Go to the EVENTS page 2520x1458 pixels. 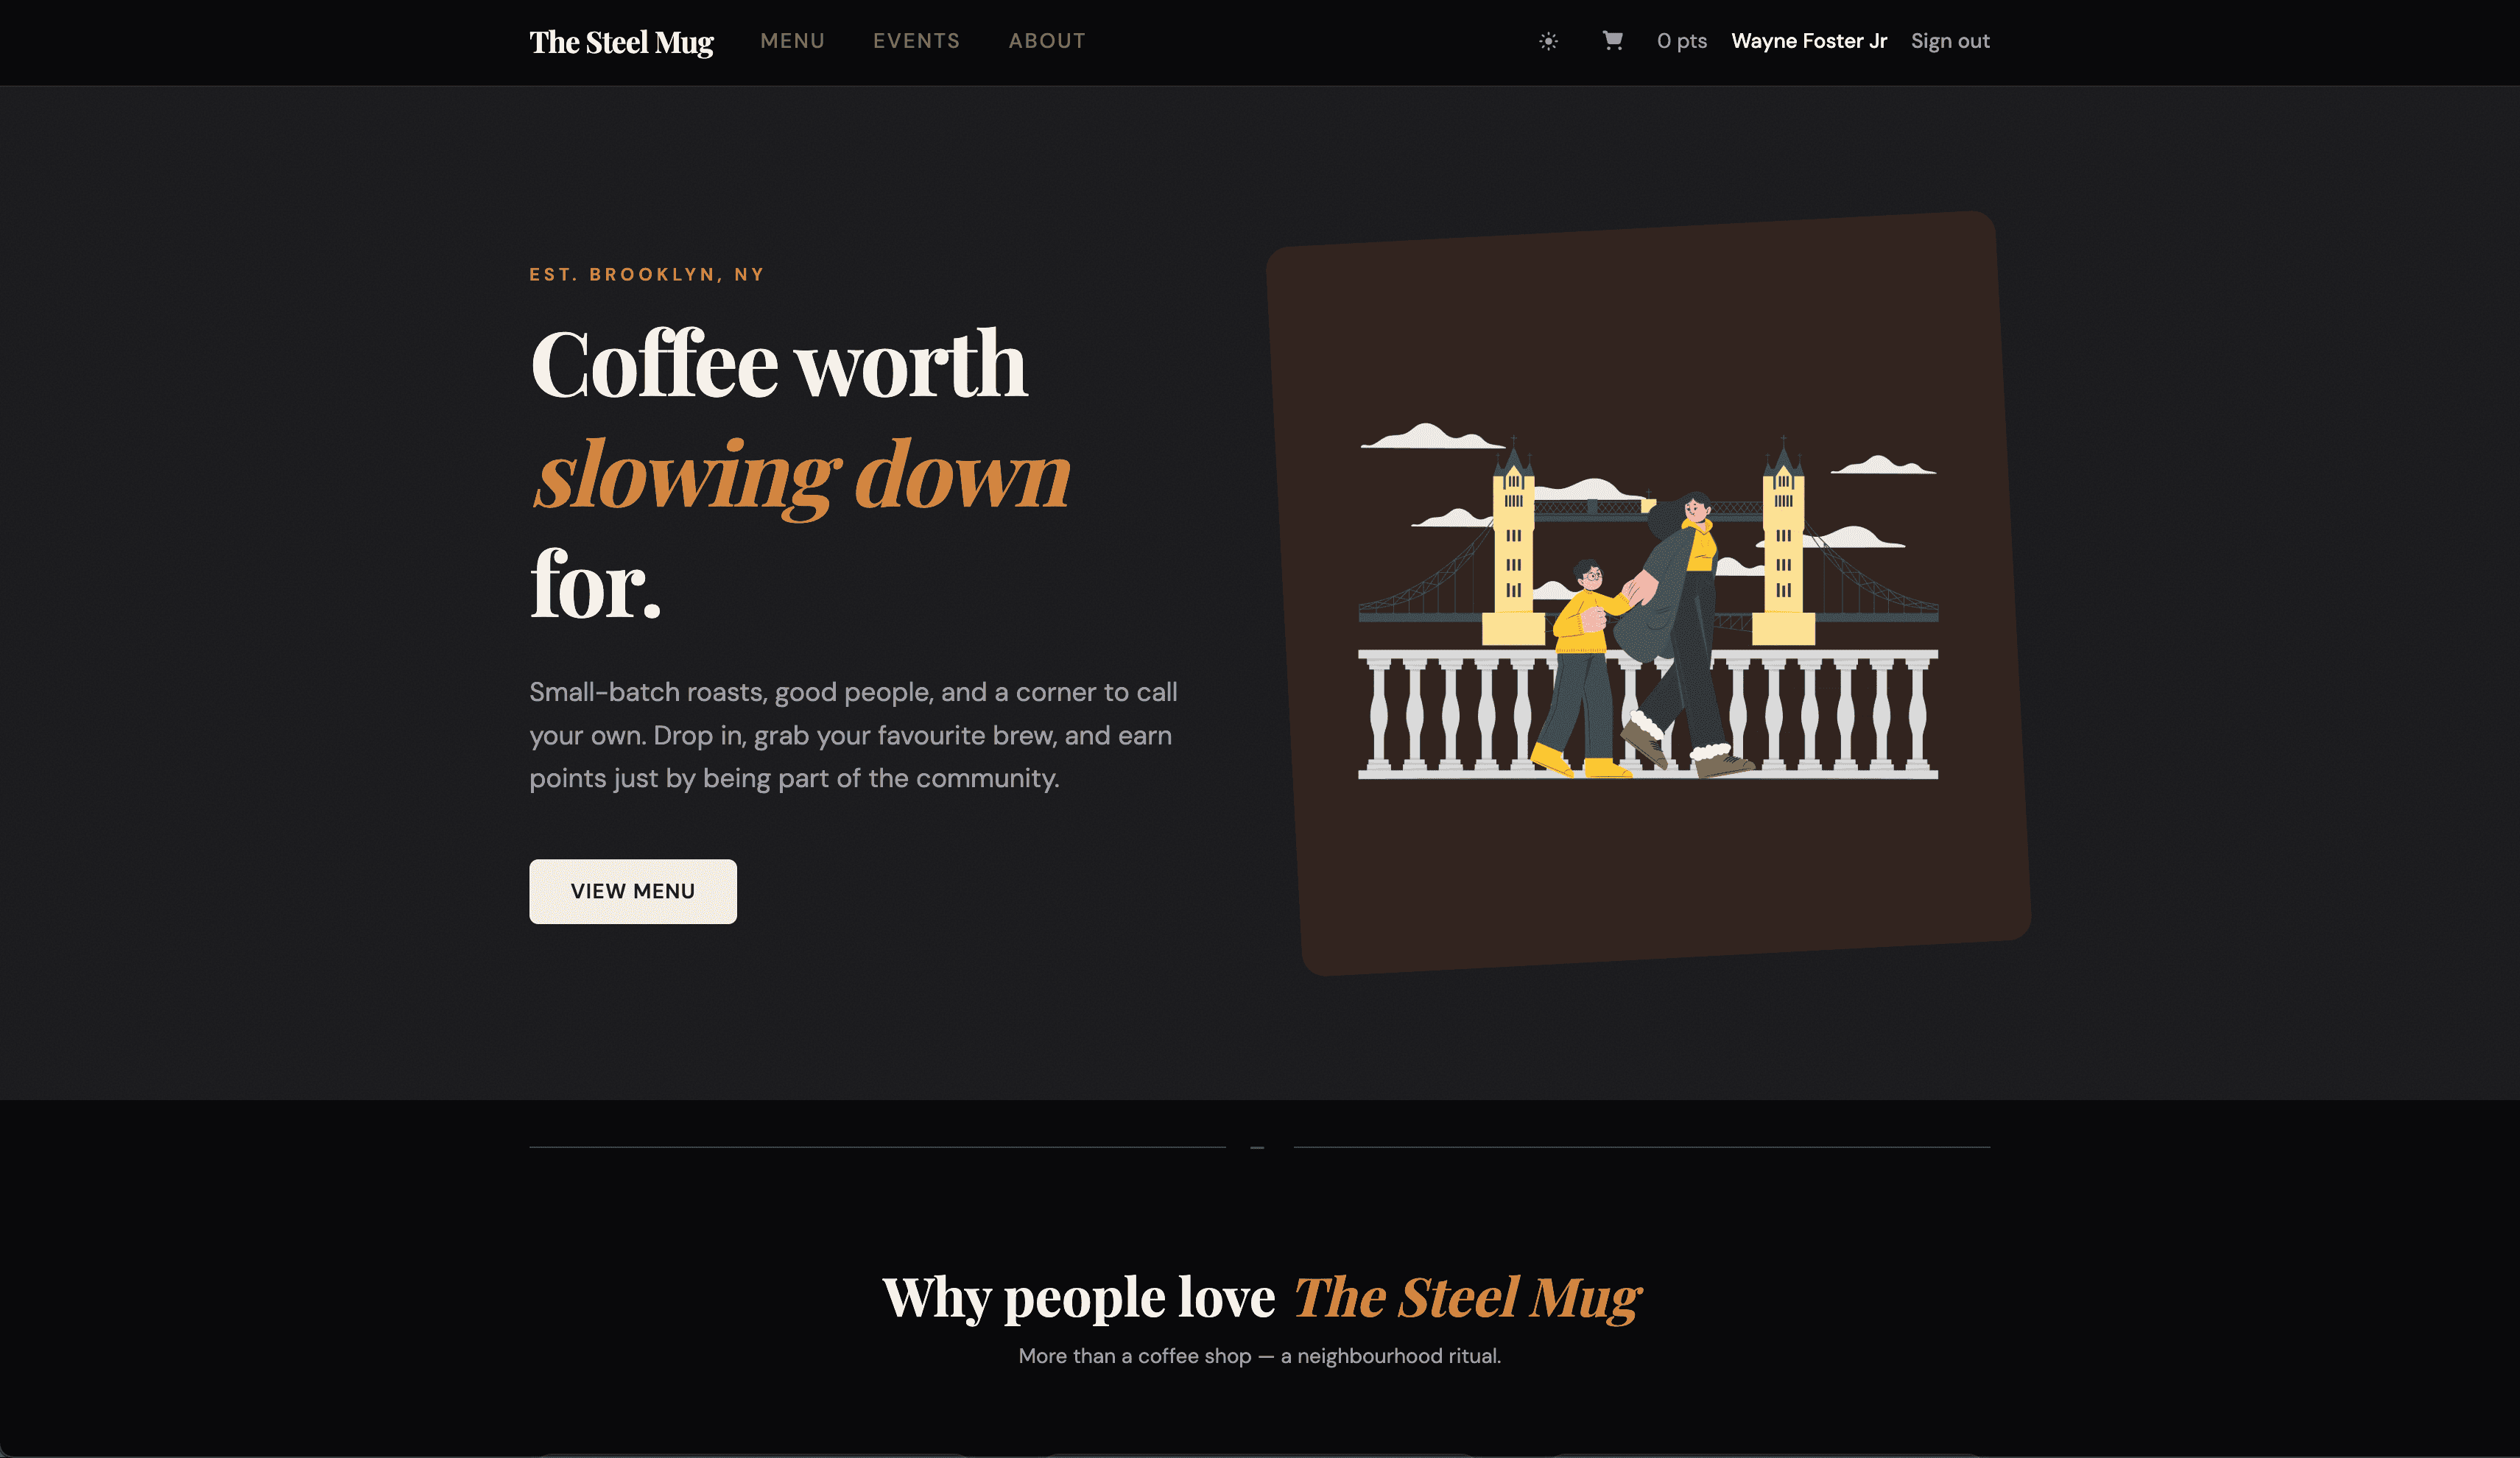point(916,41)
